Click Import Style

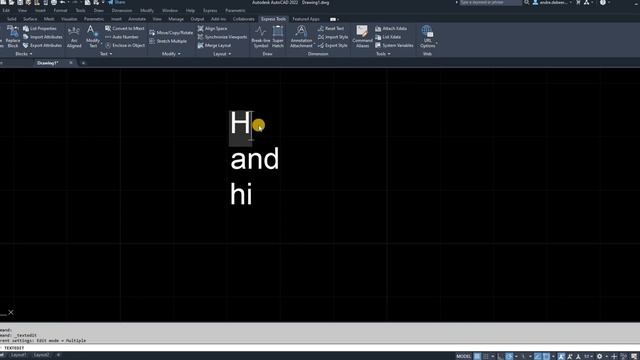(333, 37)
